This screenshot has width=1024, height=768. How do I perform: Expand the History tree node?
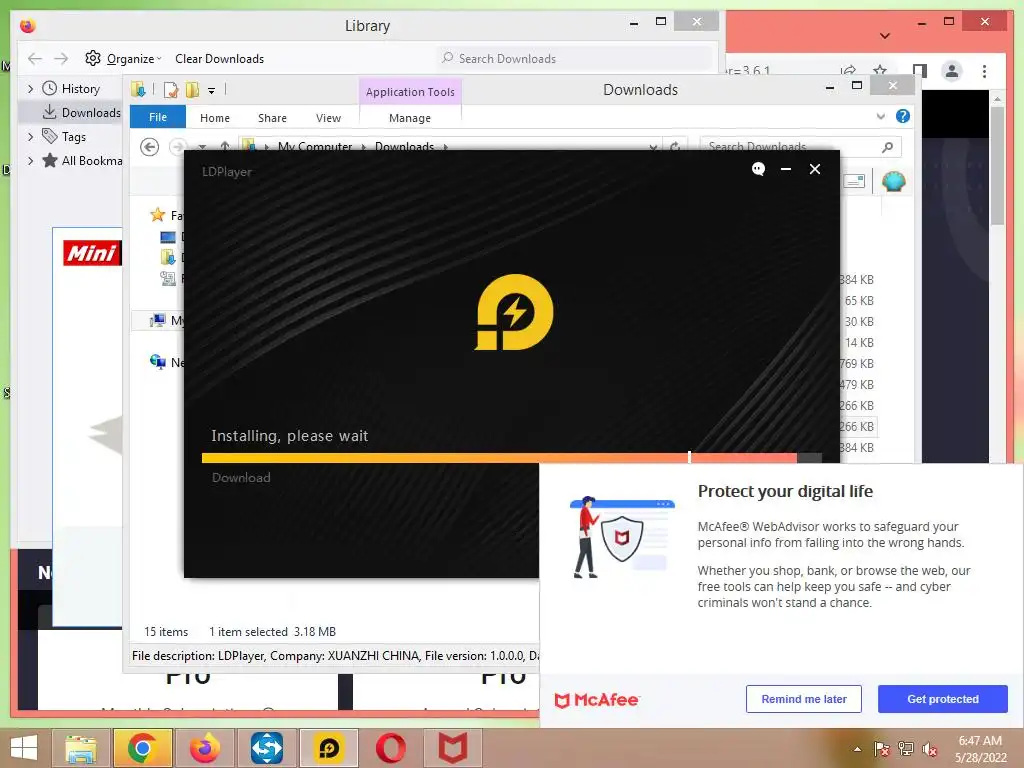click(30, 88)
